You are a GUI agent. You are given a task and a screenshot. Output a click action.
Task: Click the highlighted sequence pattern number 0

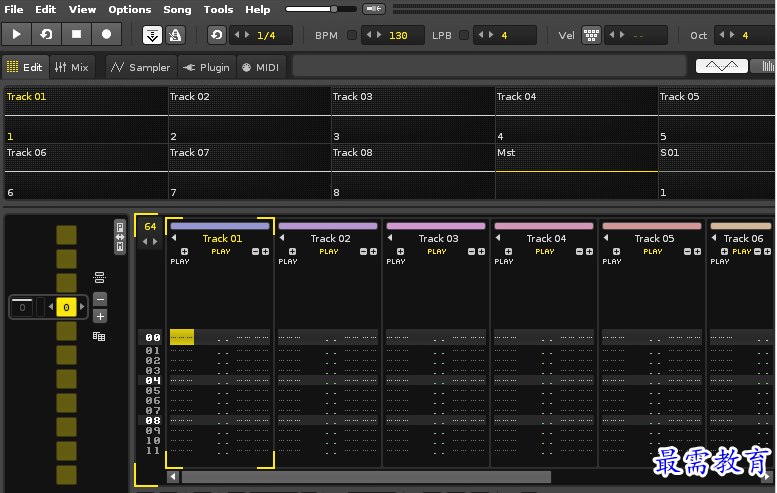66,307
